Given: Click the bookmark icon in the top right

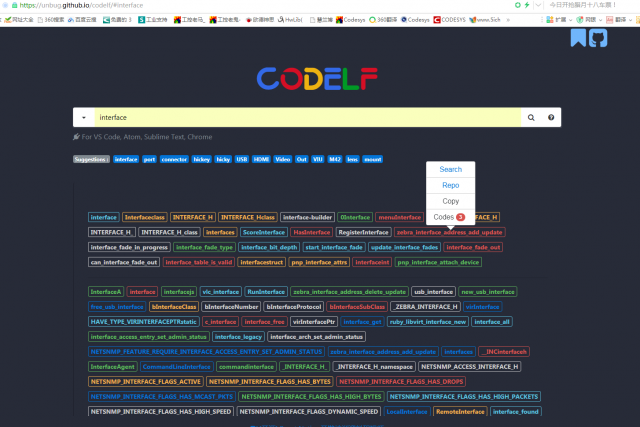Looking at the screenshot, I should pyautogui.click(x=578, y=38).
